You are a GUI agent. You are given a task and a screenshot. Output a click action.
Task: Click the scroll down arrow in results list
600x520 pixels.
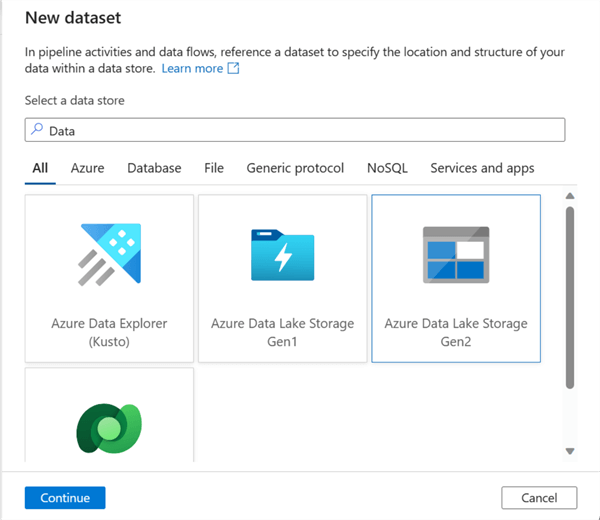point(570,451)
